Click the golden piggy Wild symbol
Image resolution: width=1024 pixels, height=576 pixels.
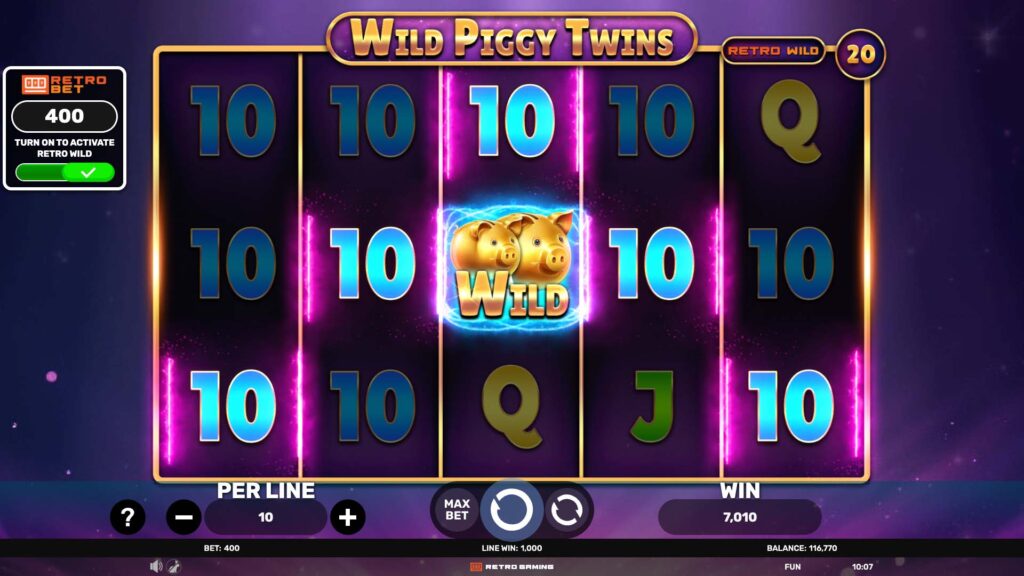click(512, 265)
